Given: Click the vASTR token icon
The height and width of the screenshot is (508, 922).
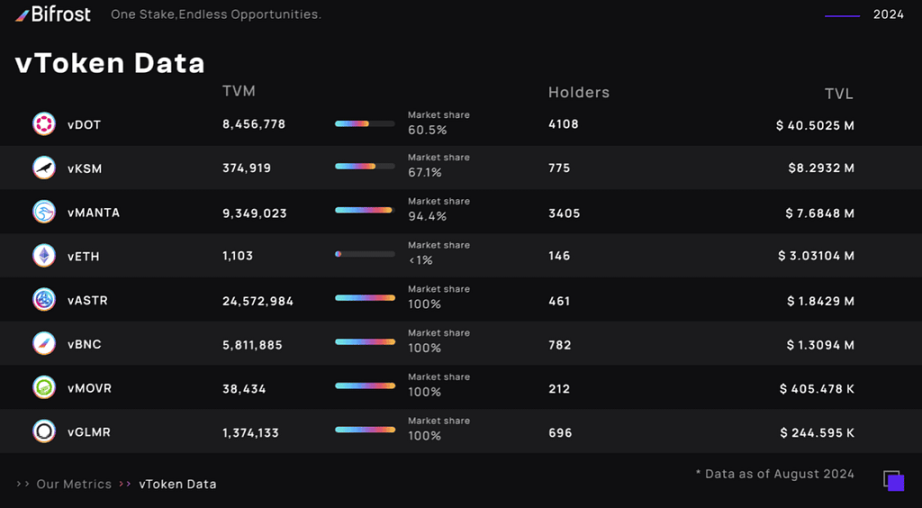Looking at the screenshot, I should tap(44, 300).
